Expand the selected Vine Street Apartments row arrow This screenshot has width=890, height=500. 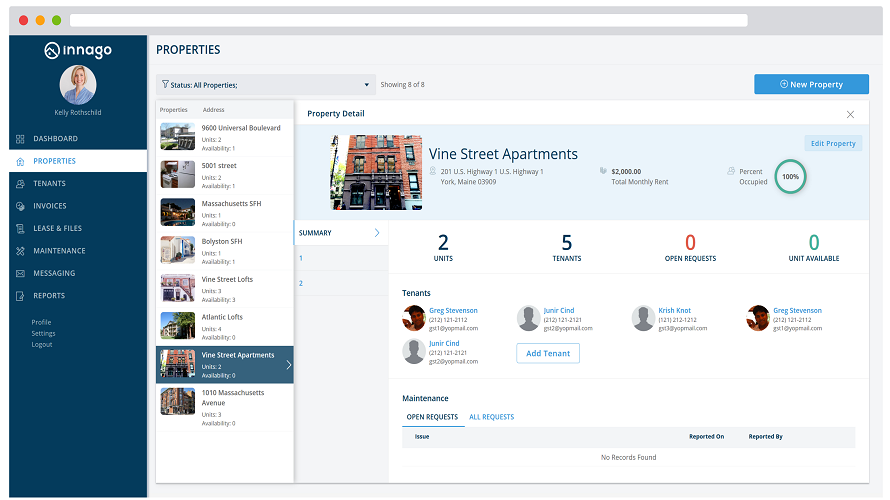(288, 365)
